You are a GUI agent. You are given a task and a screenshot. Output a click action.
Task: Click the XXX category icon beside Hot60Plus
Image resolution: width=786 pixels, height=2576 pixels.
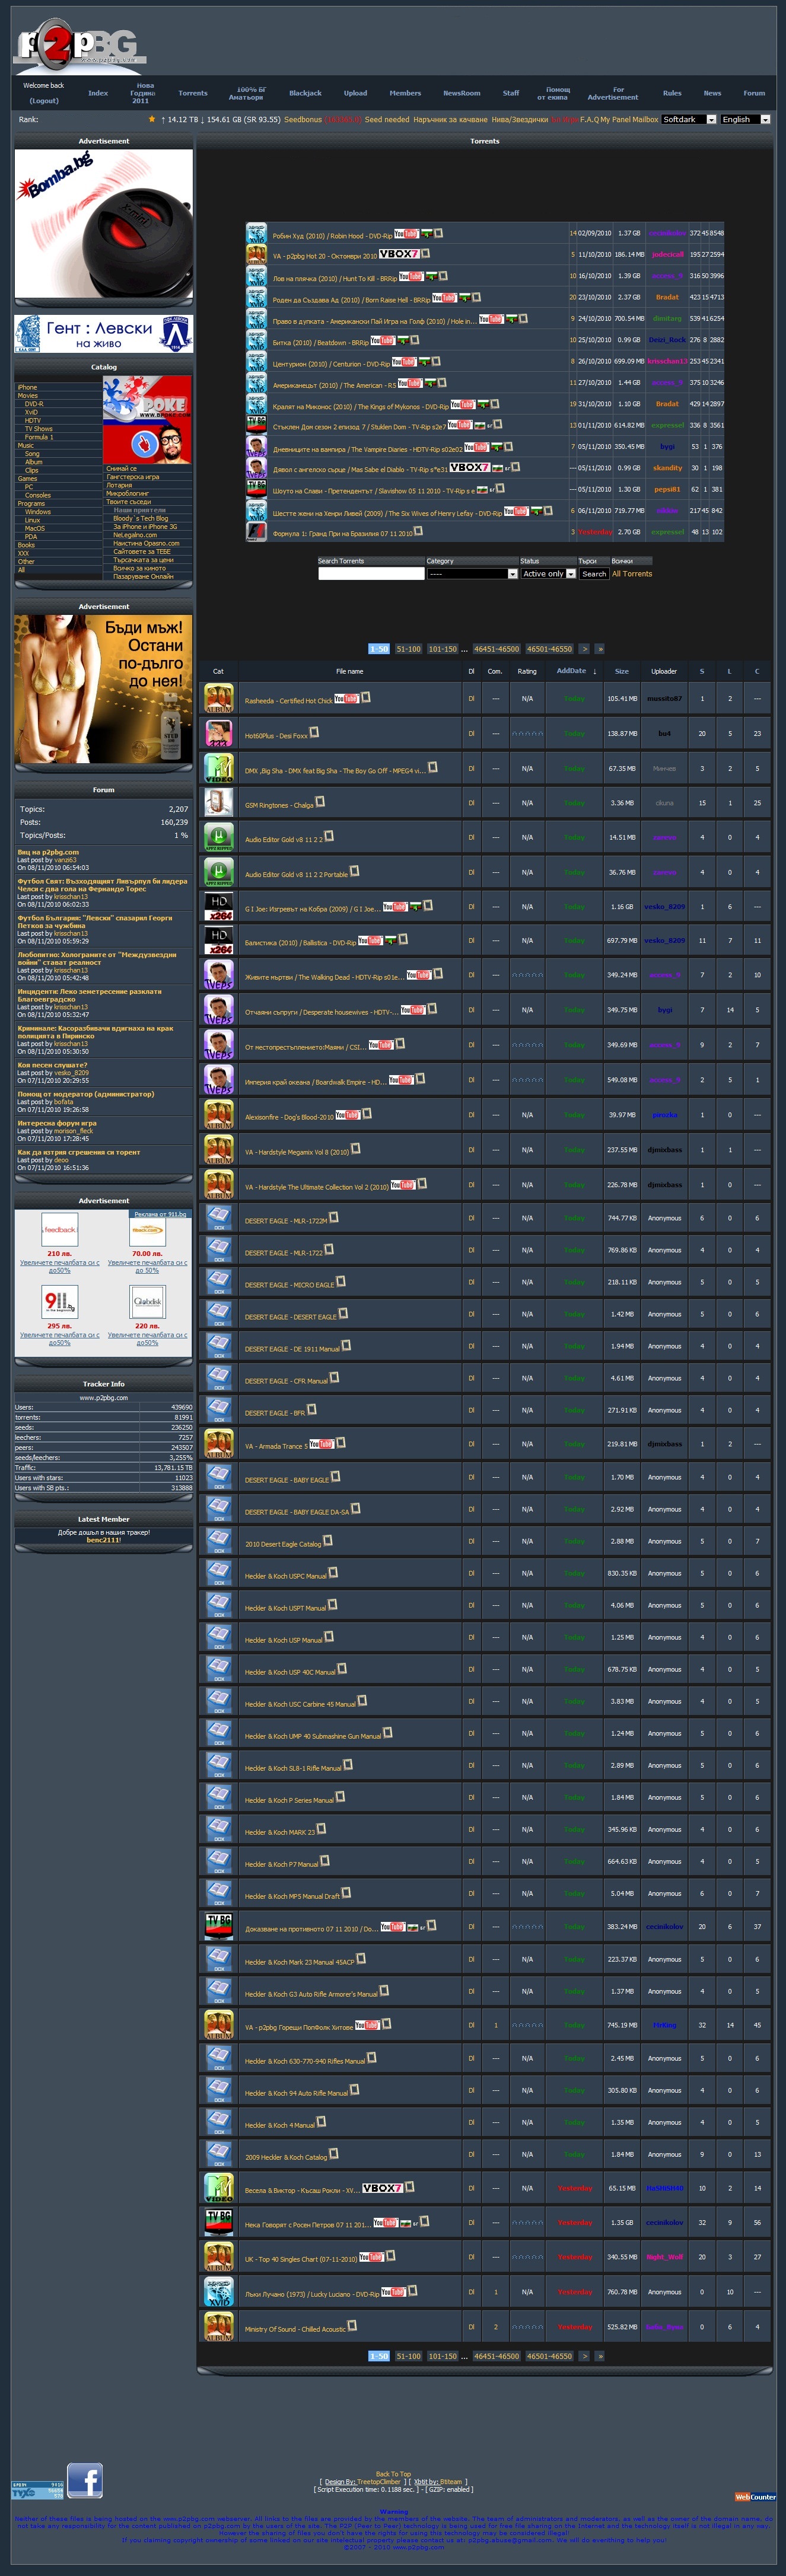pos(219,733)
